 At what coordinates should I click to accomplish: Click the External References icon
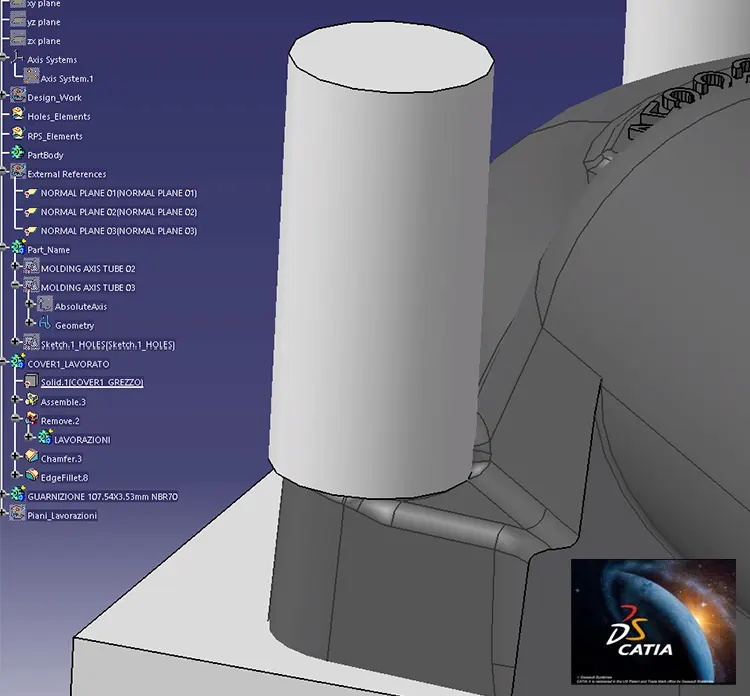point(18,172)
